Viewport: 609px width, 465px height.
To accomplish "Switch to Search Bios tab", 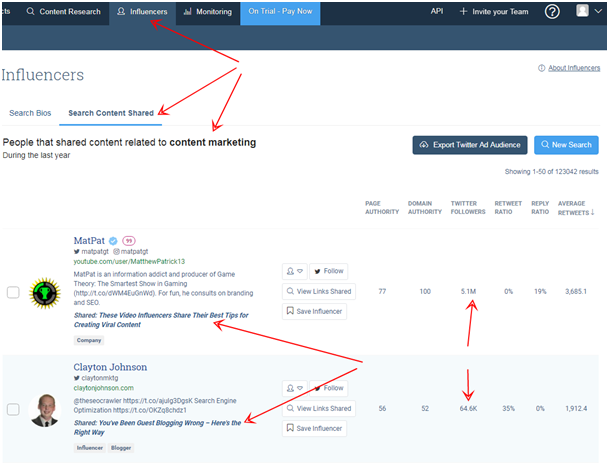I will pyautogui.click(x=30, y=113).
